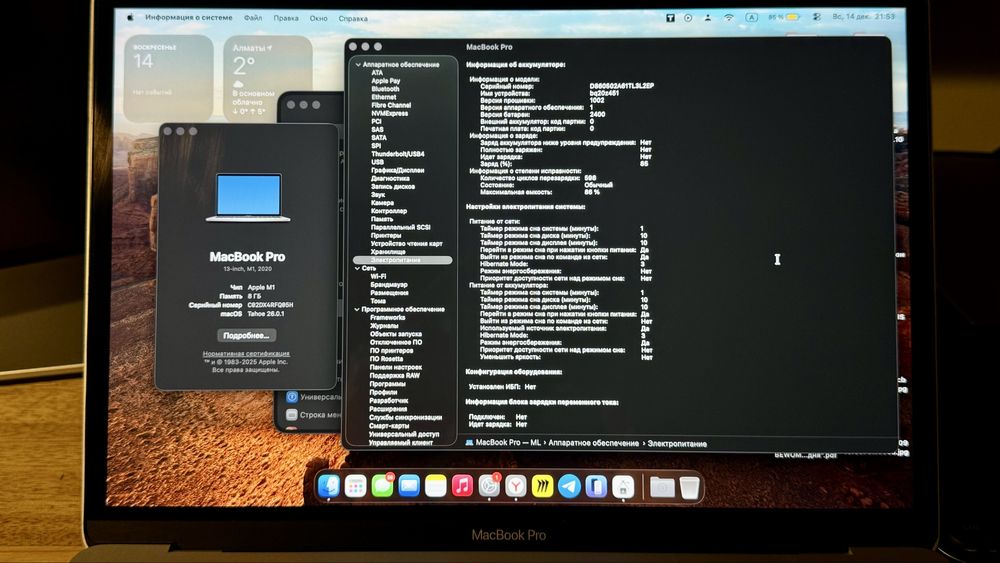Click the T-shaped menu bar icon
This screenshot has width=1000, height=563.
670,18
